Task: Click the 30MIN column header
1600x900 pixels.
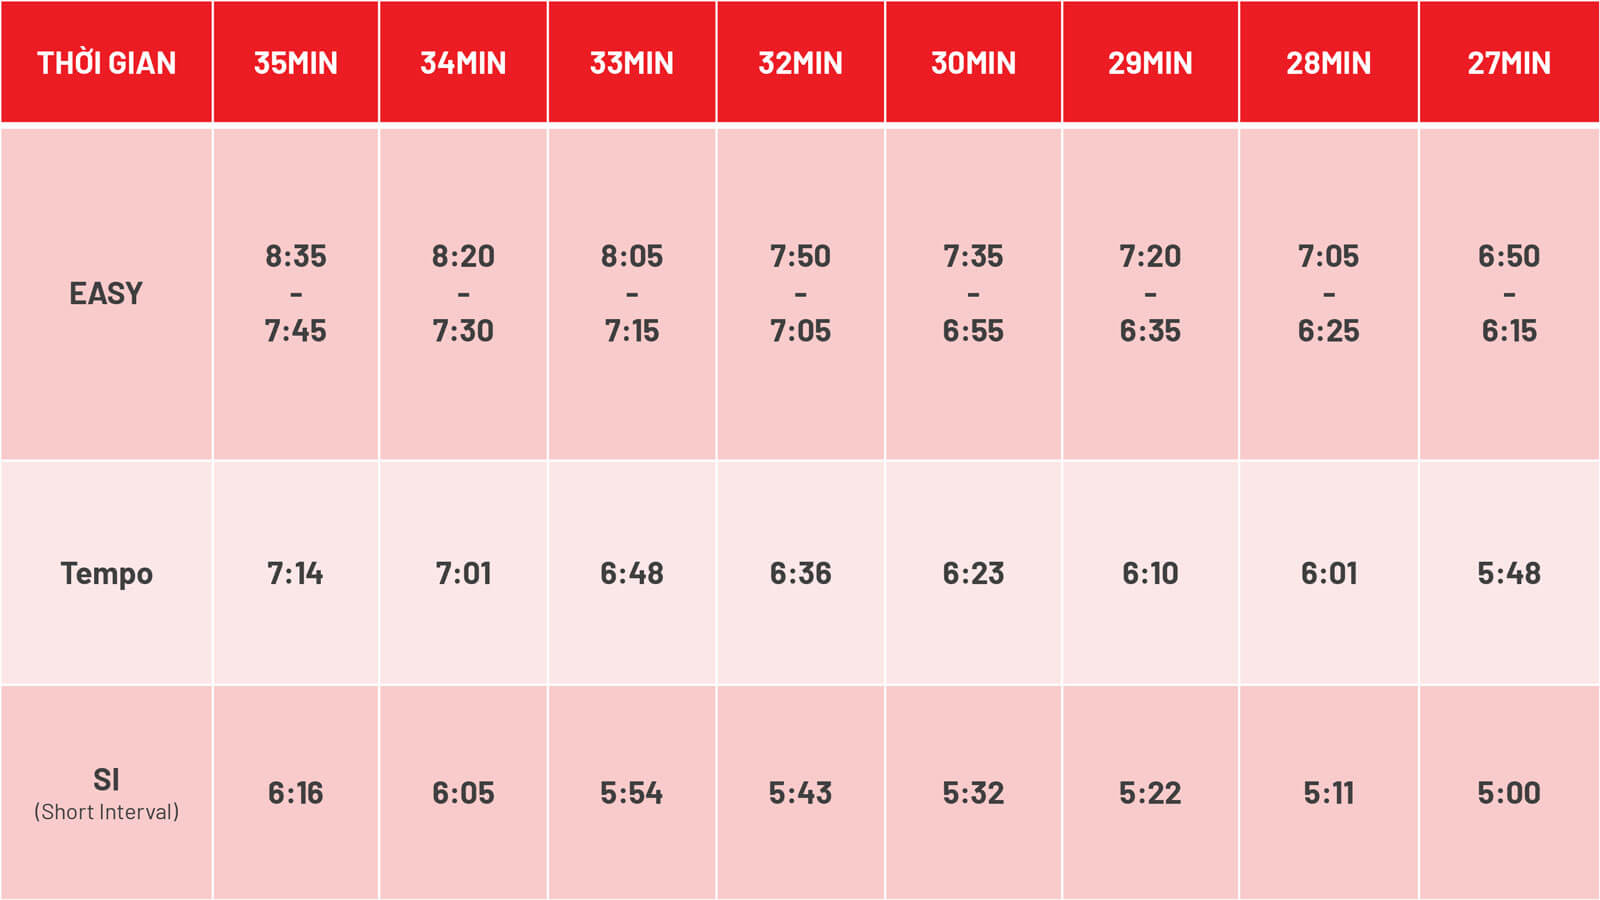Action: pyautogui.click(x=973, y=62)
